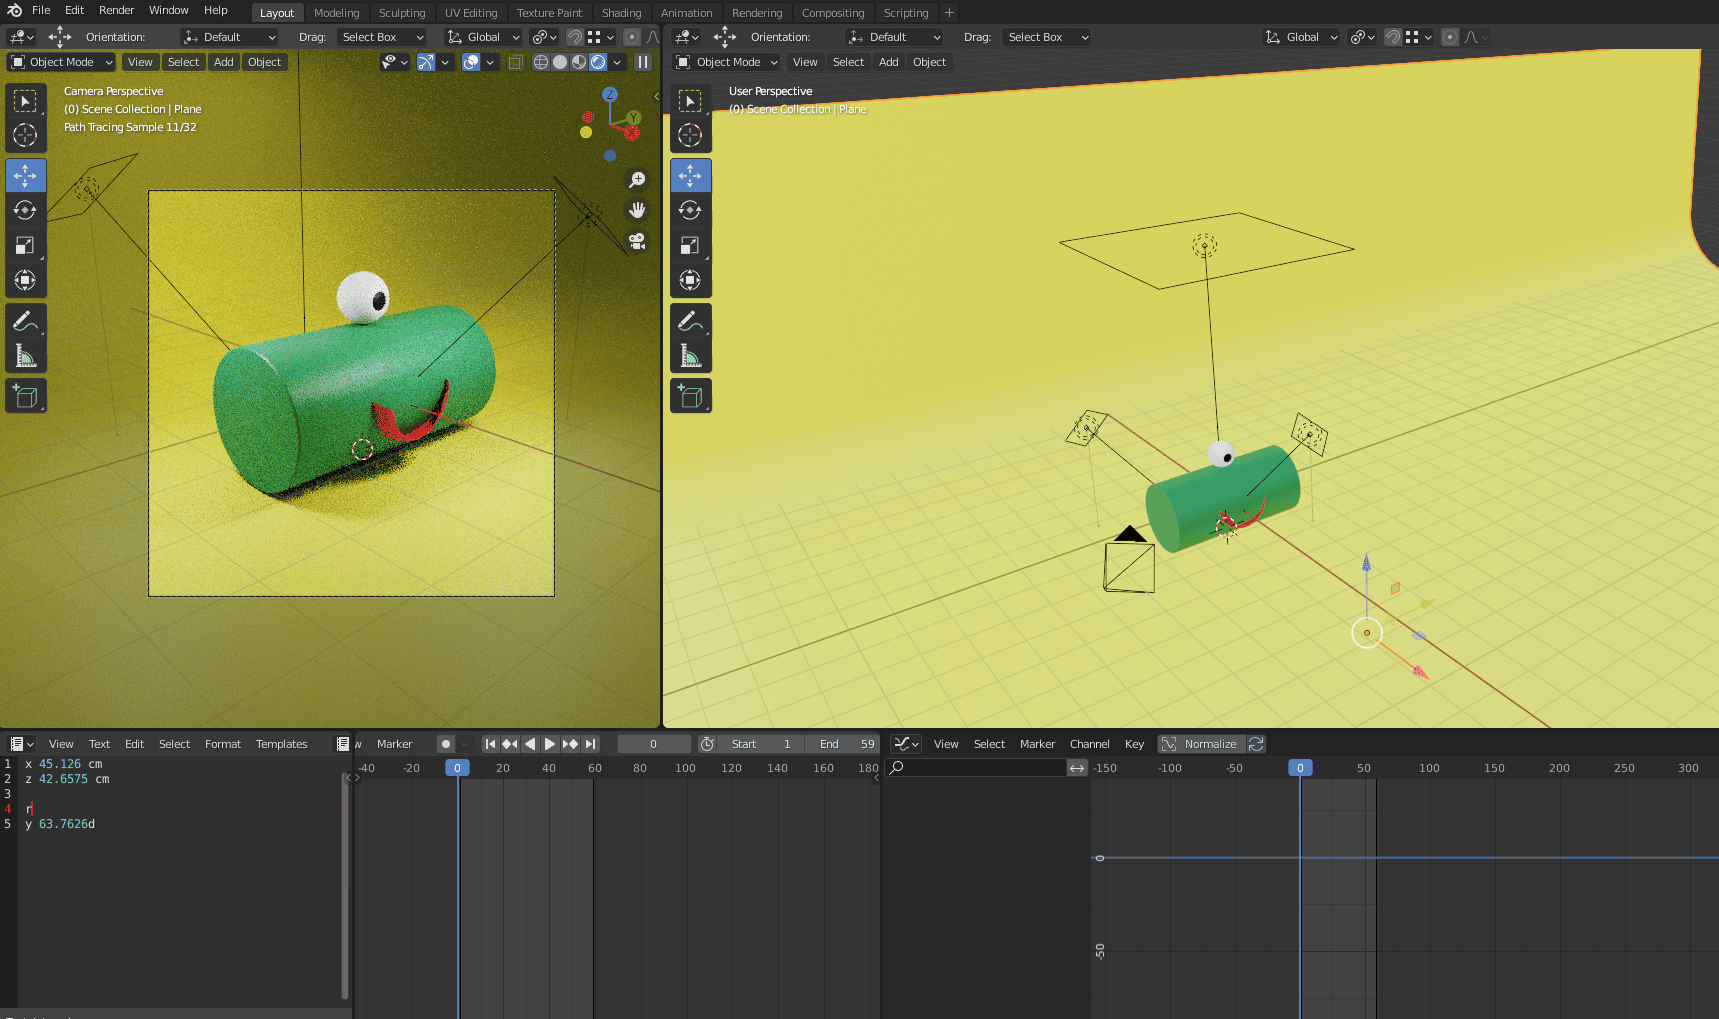The image size is (1719, 1019).
Task: Select the Add Cube tool in right viewport
Action: point(690,396)
